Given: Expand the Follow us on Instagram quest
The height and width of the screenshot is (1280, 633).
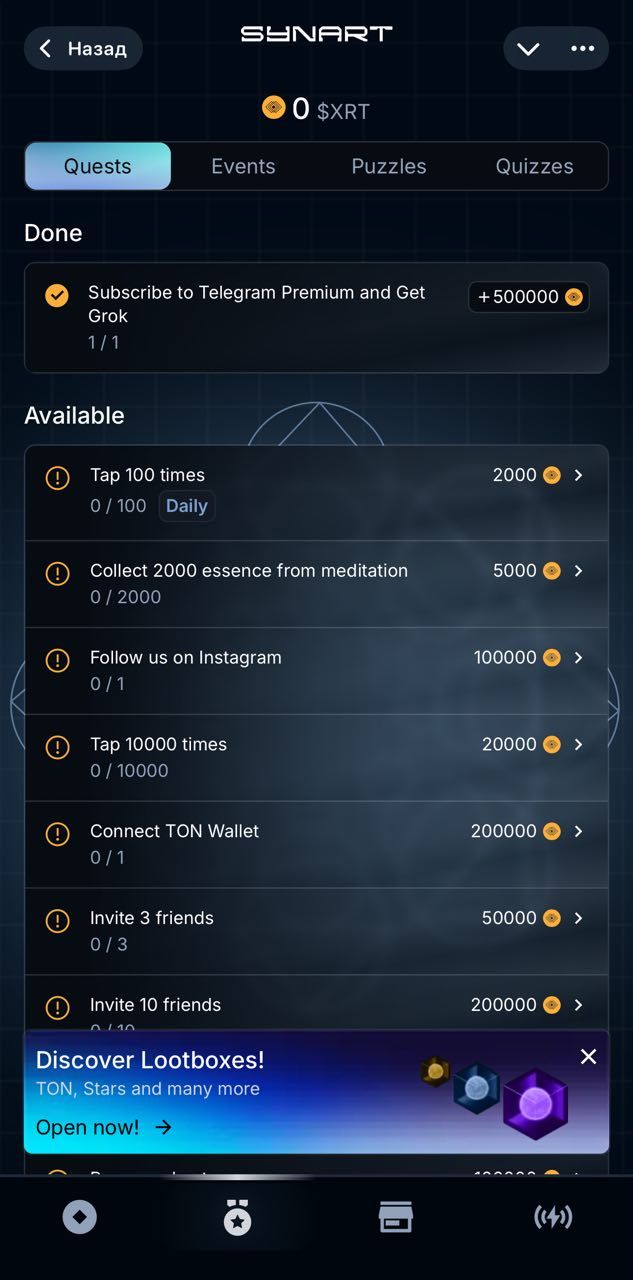Looking at the screenshot, I should (x=578, y=659).
